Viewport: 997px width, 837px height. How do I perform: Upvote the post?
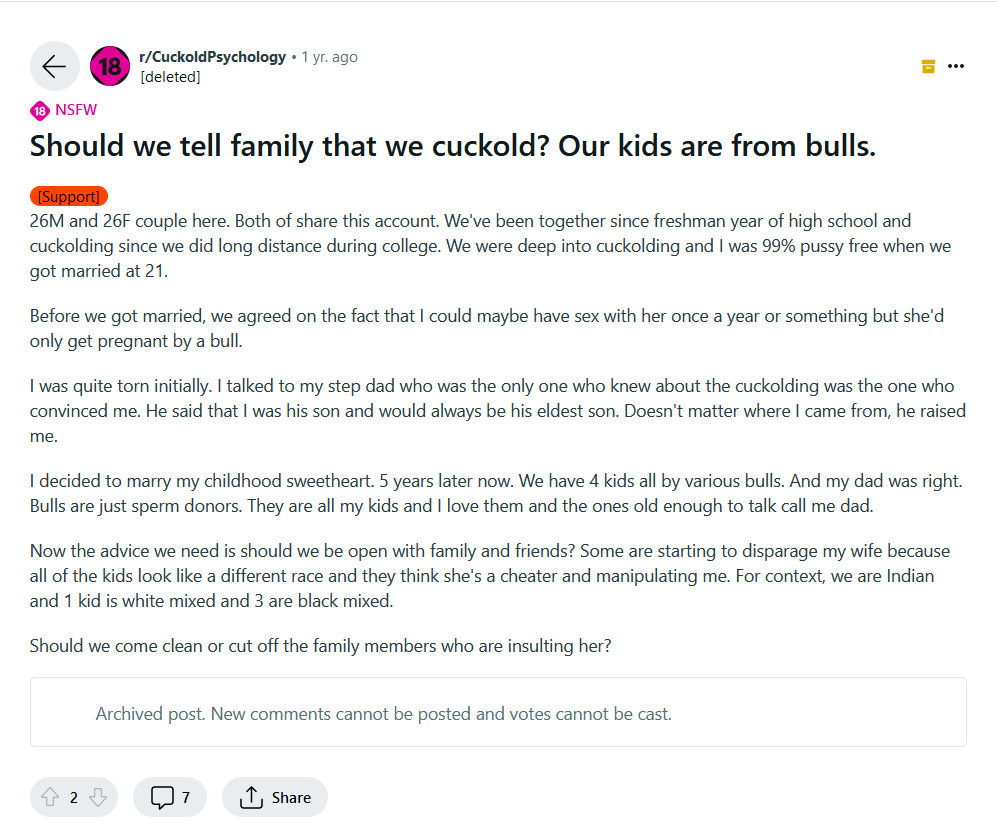click(x=49, y=797)
